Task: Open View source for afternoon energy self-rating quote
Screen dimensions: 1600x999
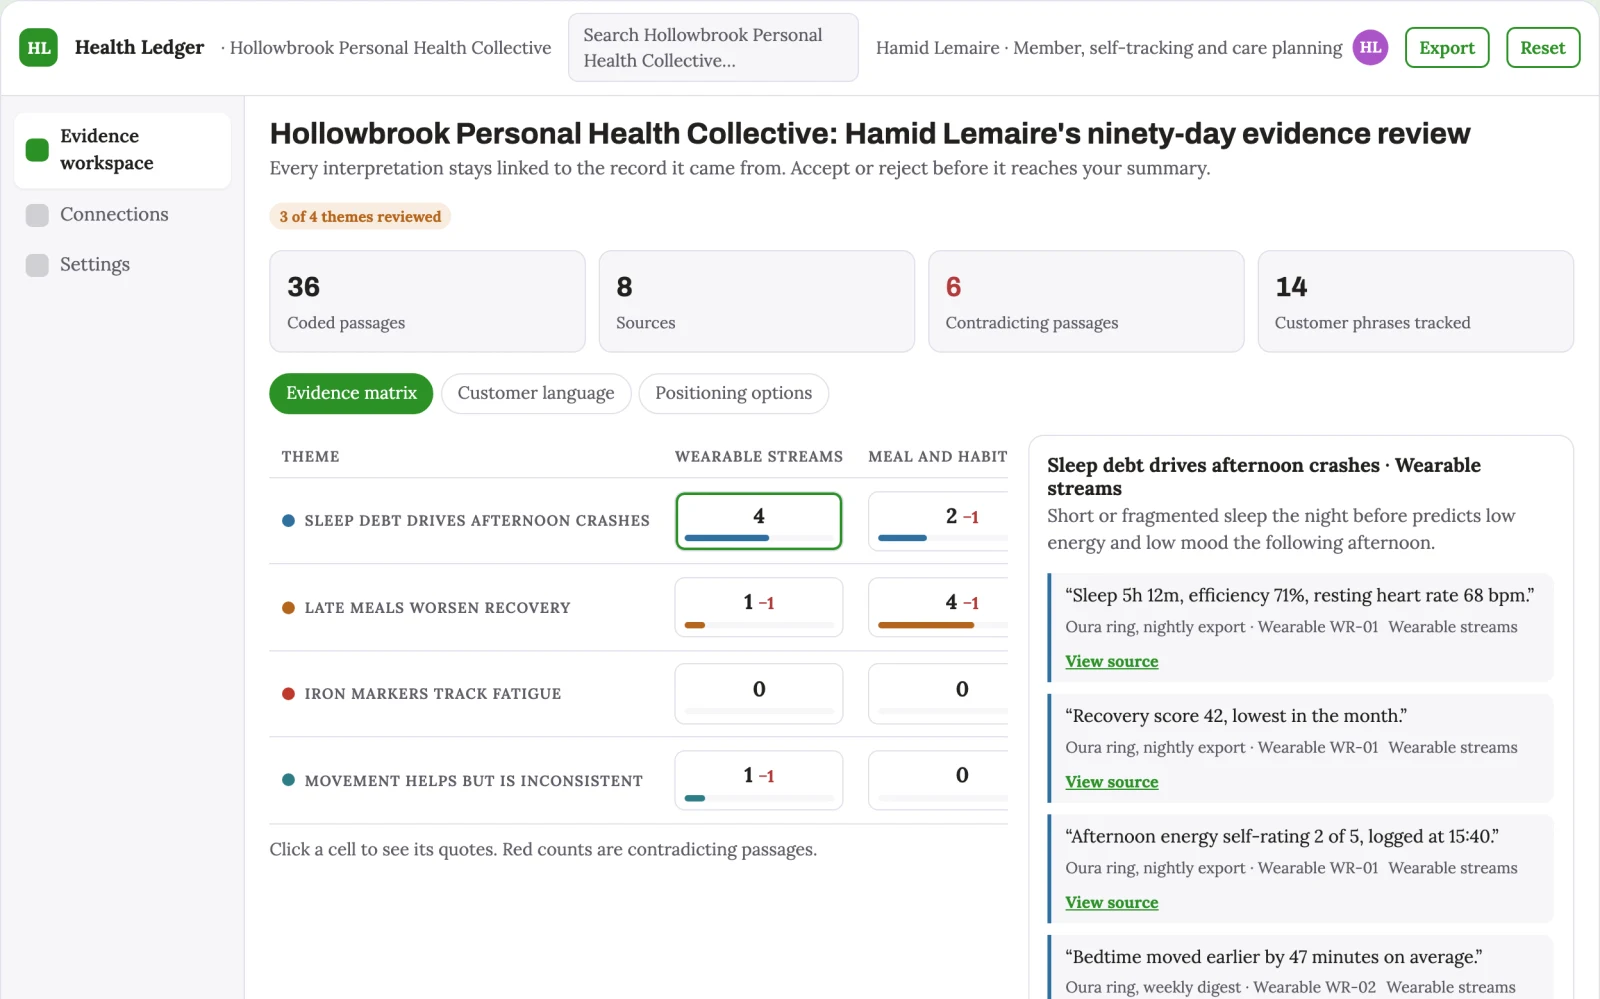Action: pos(1112,903)
